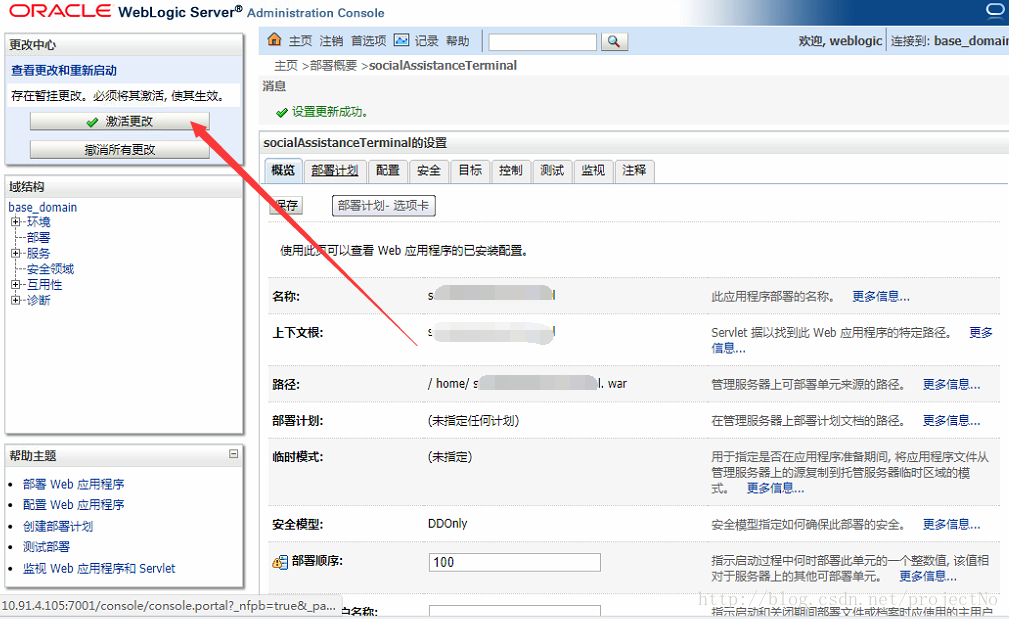Click 更多信息 link for 路径 row
Image resolution: width=1009 pixels, height=619 pixels.
[952, 385]
